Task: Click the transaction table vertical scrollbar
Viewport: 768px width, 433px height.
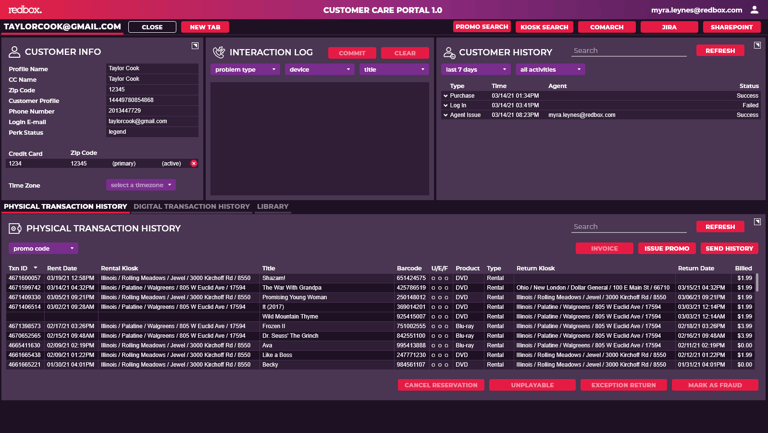Action: click(757, 283)
